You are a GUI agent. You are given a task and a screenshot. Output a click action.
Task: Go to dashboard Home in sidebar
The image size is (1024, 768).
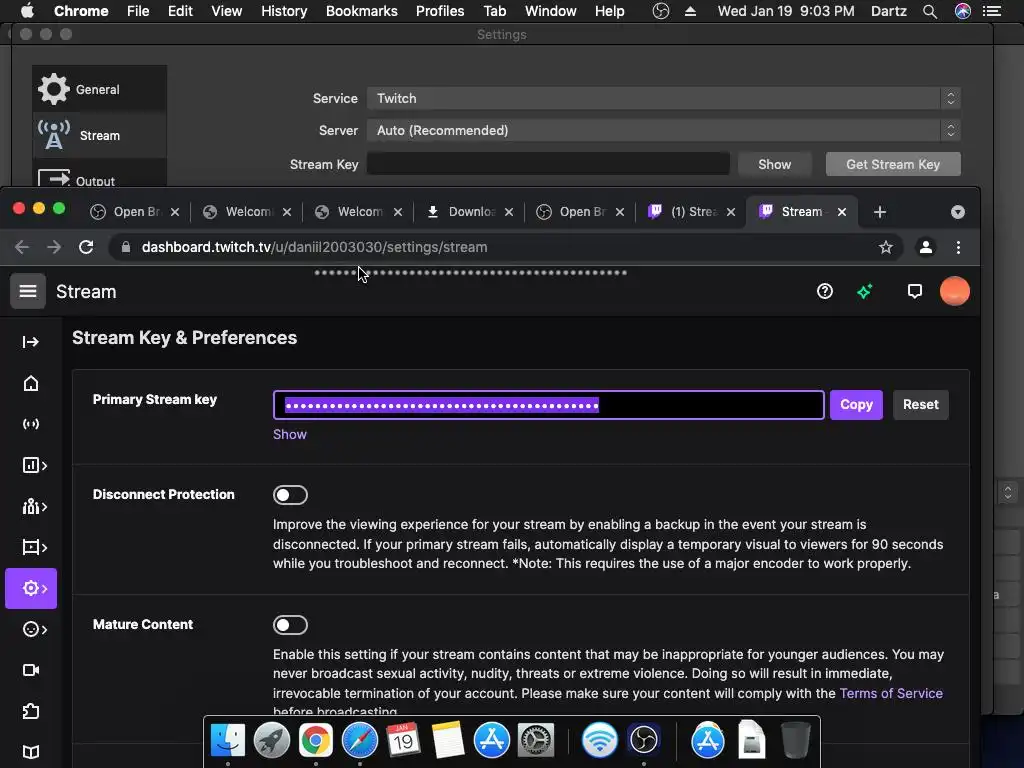pos(31,383)
